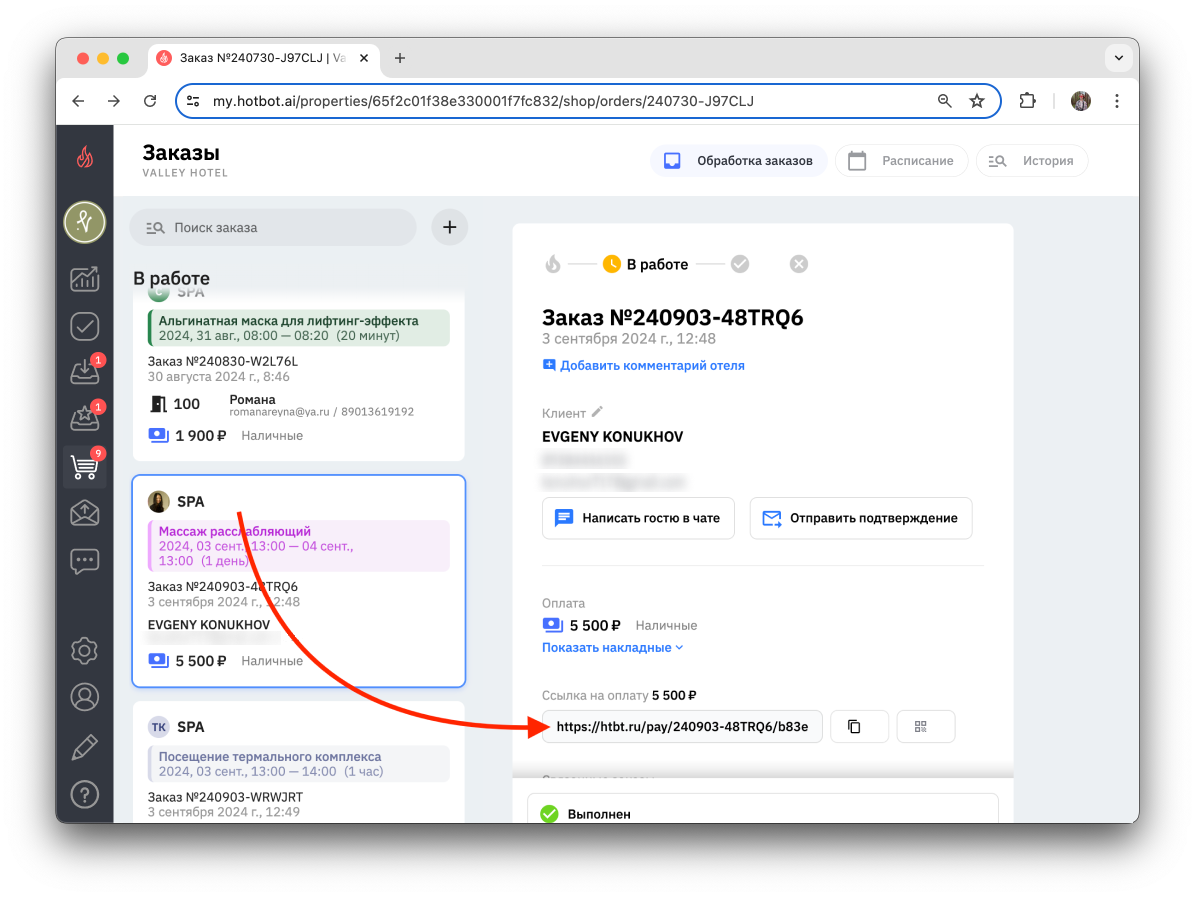Close the current browser tab

(x=364, y=58)
